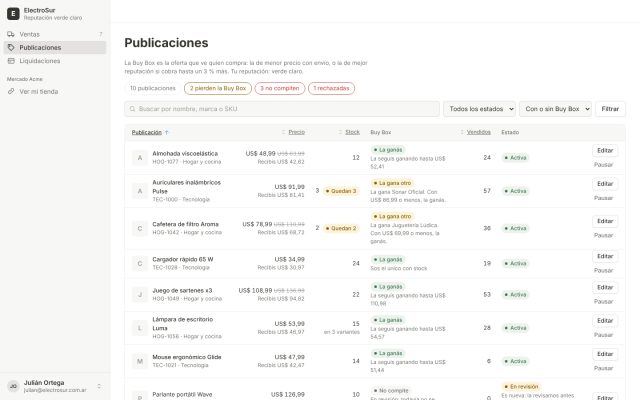Filter by 1 rechazadas chip

coord(331,88)
